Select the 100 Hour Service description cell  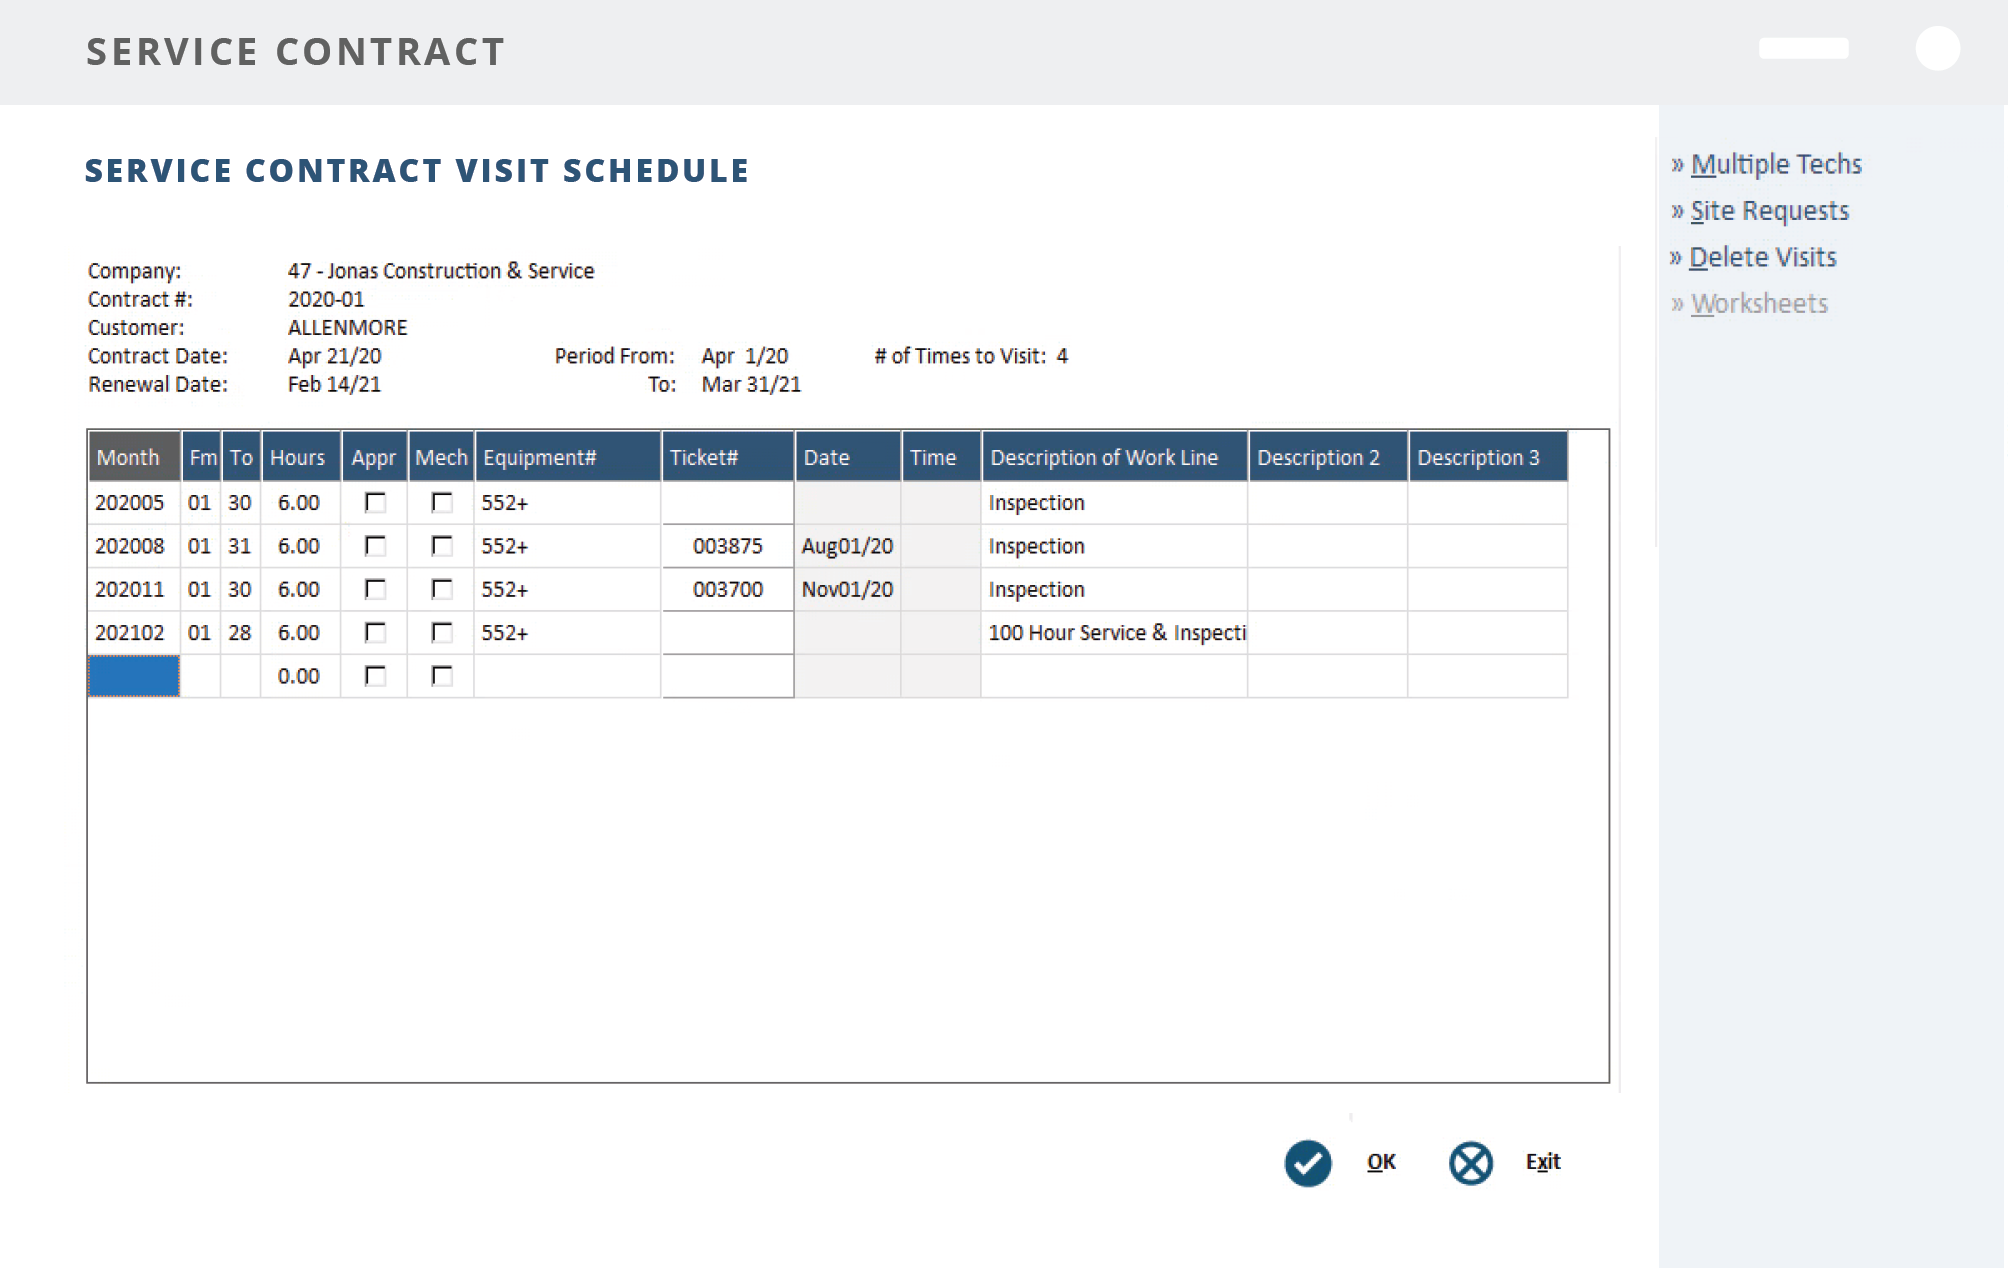pos(1114,633)
